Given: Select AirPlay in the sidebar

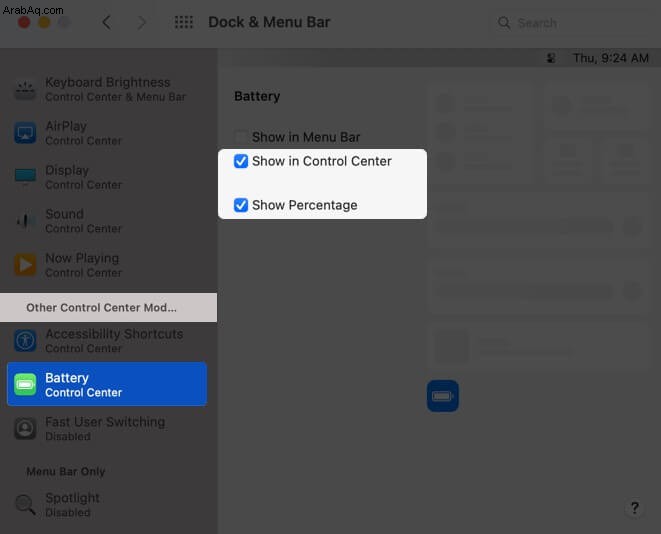Looking at the screenshot, I should point(108,133).
